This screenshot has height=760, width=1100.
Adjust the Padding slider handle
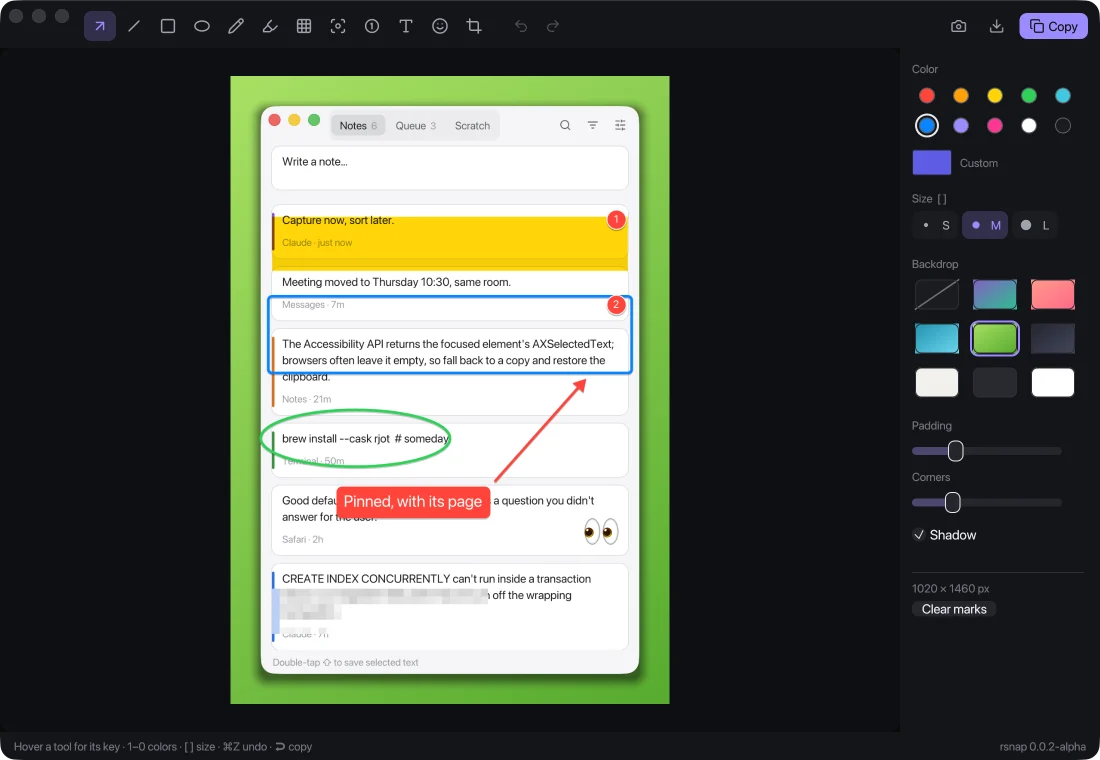(955, 451)
